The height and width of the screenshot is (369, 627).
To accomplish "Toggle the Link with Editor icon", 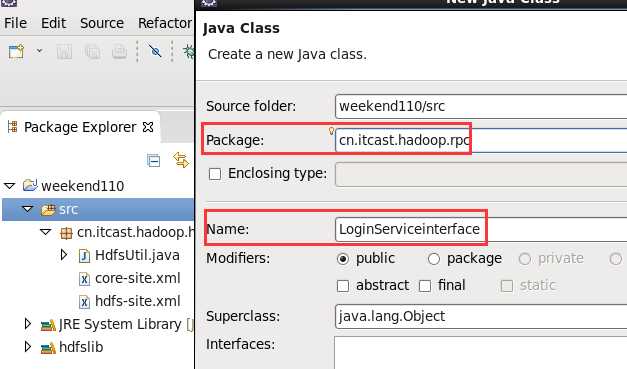I will [181, 160].
